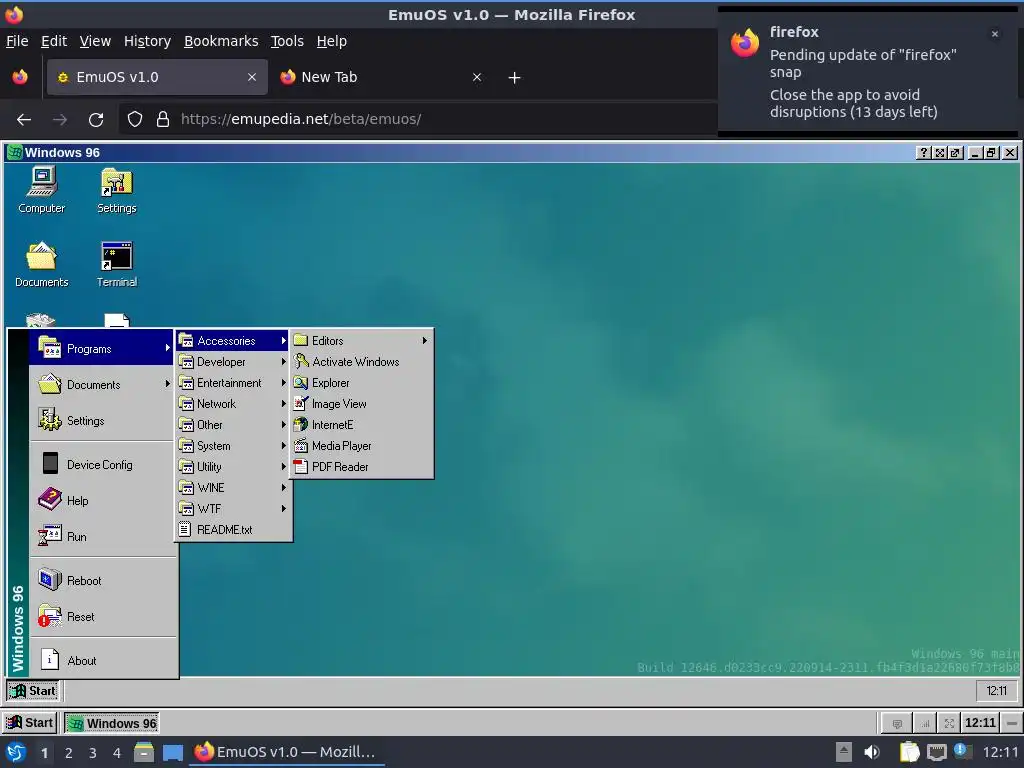Choose Reset in Start menu
The height and width of the screenshot is (768, 1024).
[103, 616]
